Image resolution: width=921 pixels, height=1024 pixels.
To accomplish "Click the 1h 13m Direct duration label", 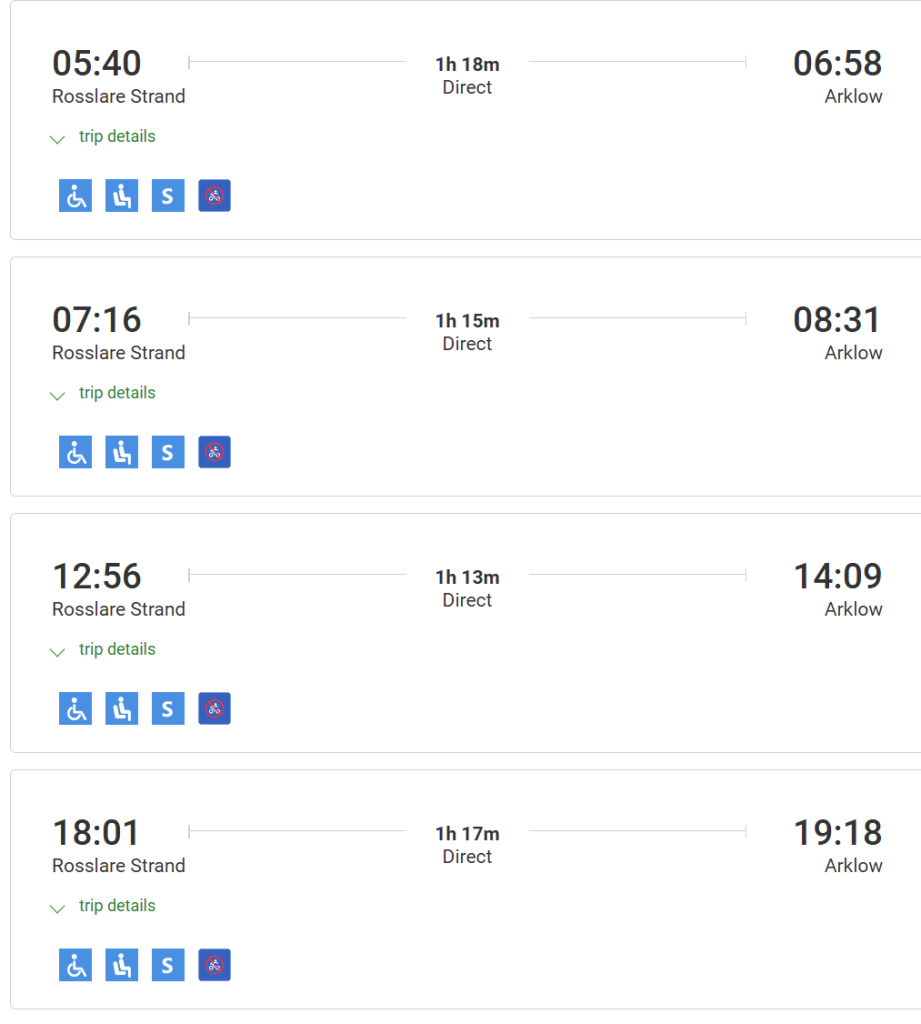I will click(x=467, y=588).
